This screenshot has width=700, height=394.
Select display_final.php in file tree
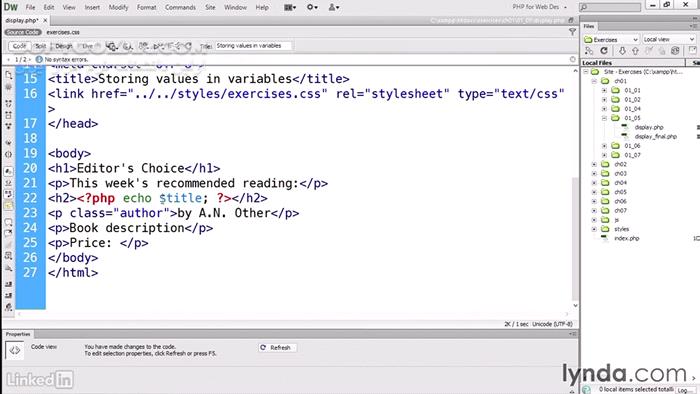655,137
